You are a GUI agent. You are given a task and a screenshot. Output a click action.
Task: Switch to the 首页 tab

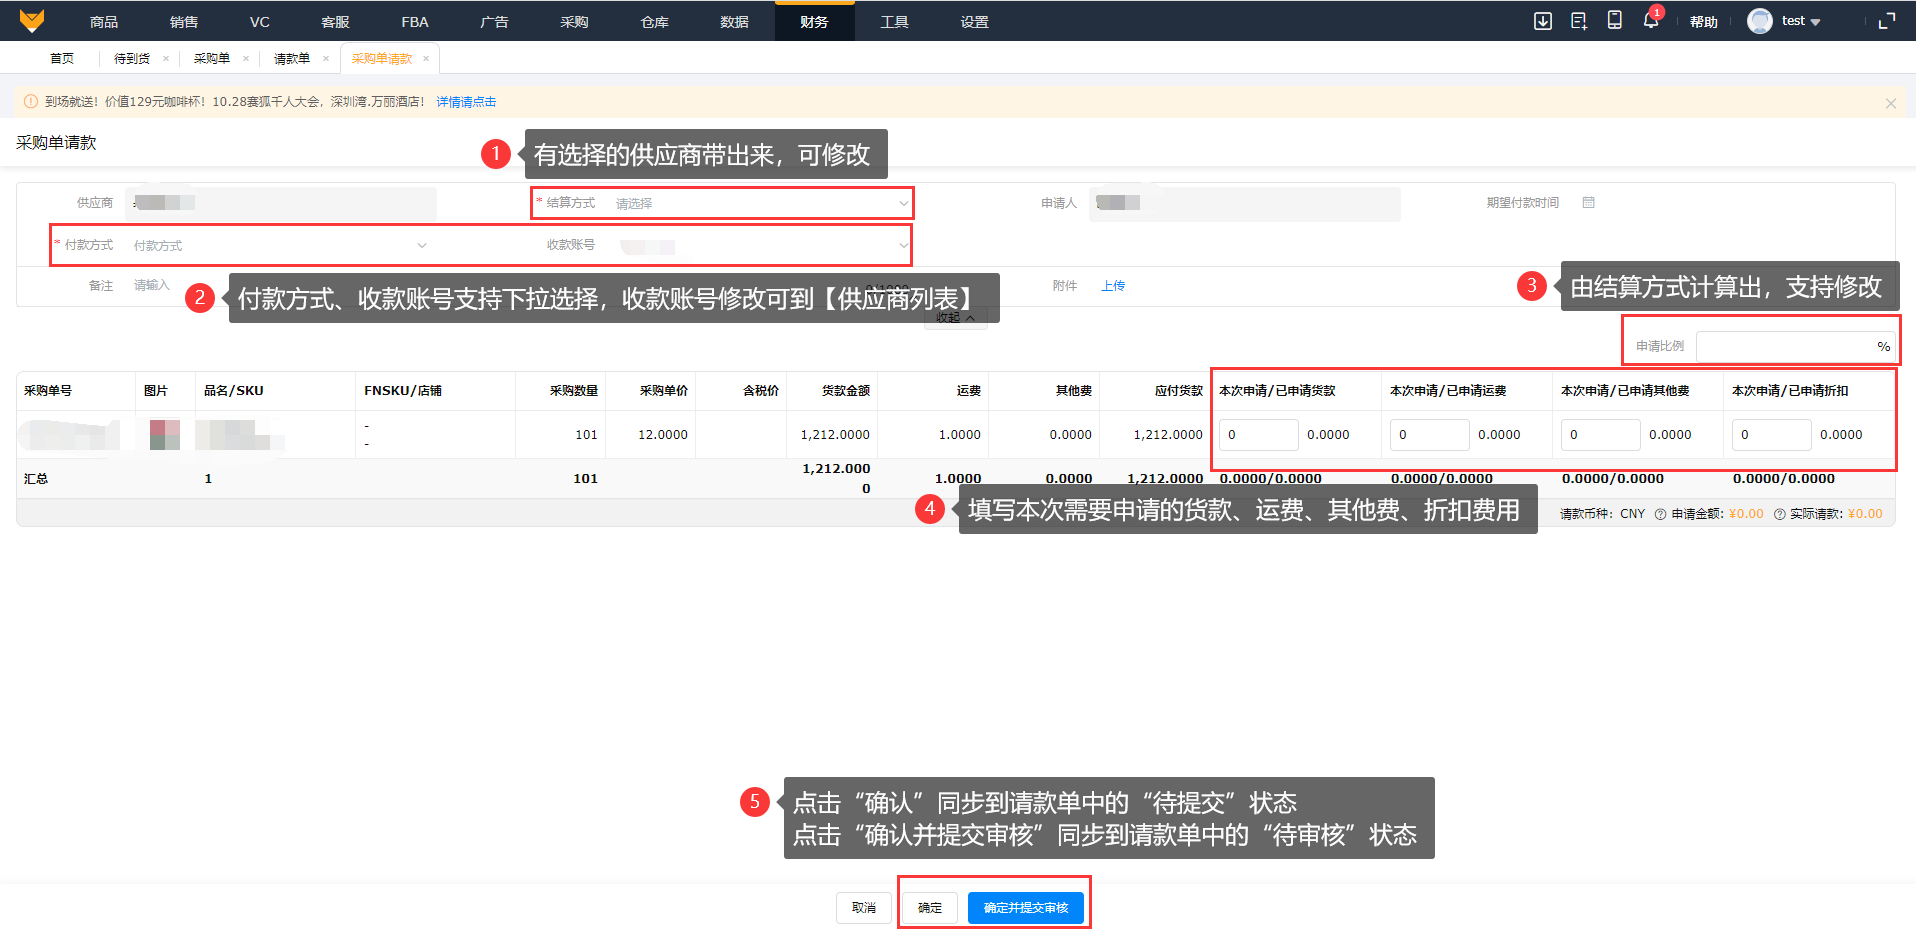[x=62, y=59]
